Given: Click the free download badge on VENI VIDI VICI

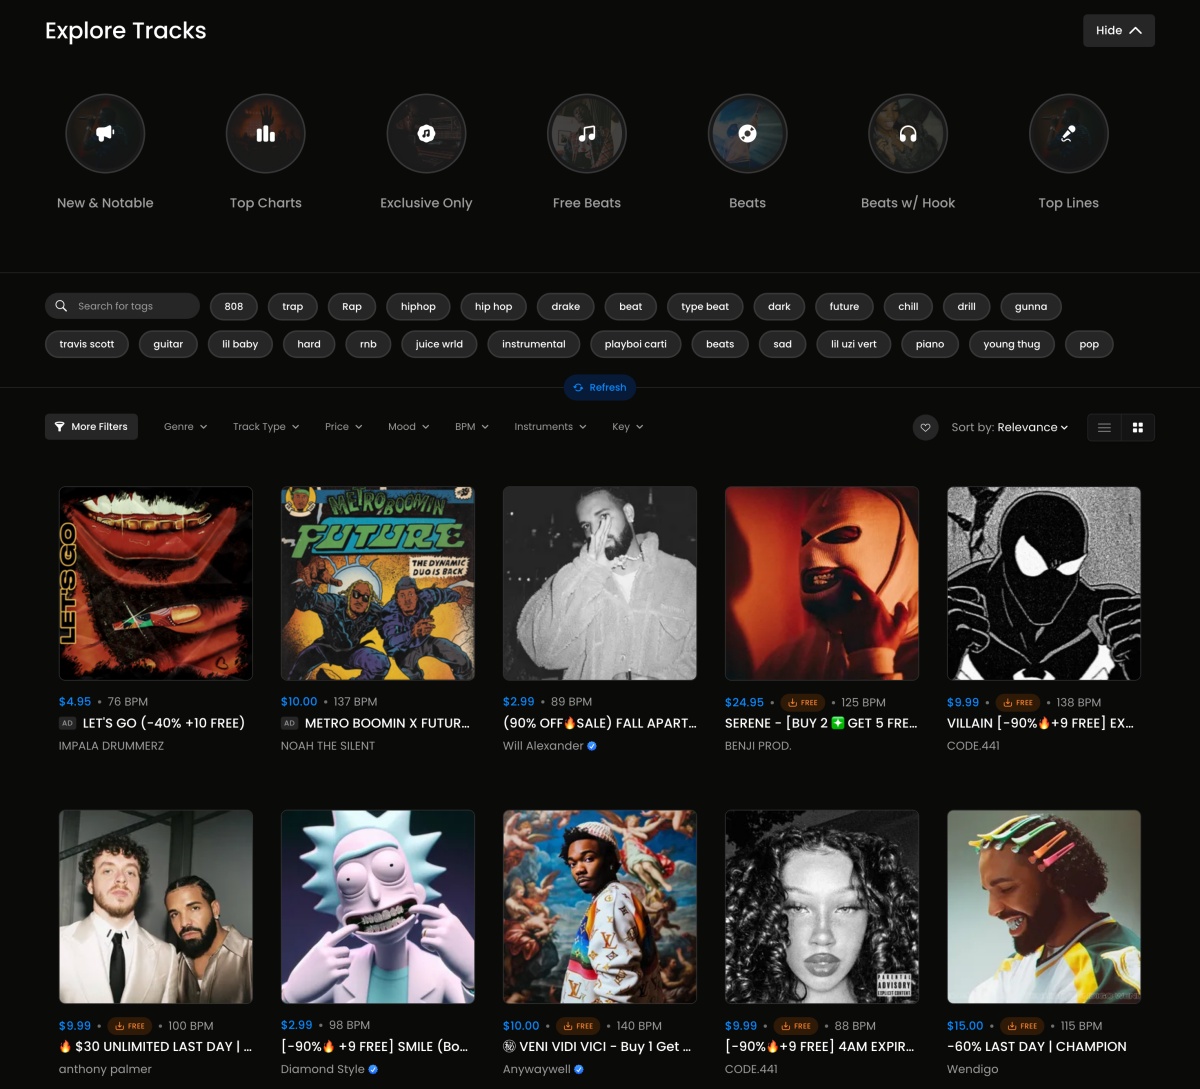Looking at the screenshot, I should click(x=578, y=1026).
